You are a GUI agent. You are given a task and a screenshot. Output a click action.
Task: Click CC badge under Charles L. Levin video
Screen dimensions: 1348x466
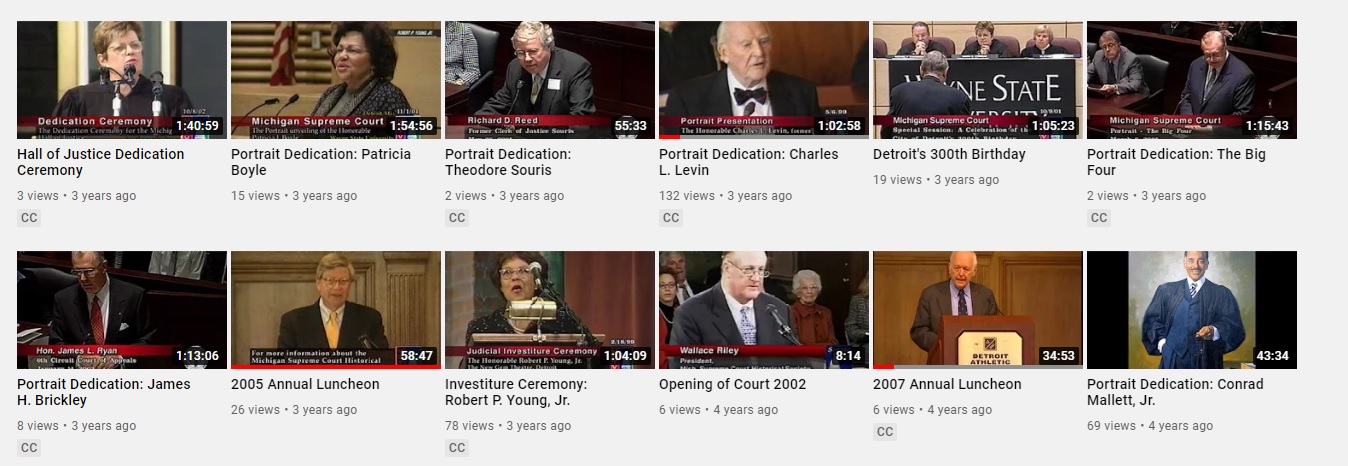tap(671, 218)
